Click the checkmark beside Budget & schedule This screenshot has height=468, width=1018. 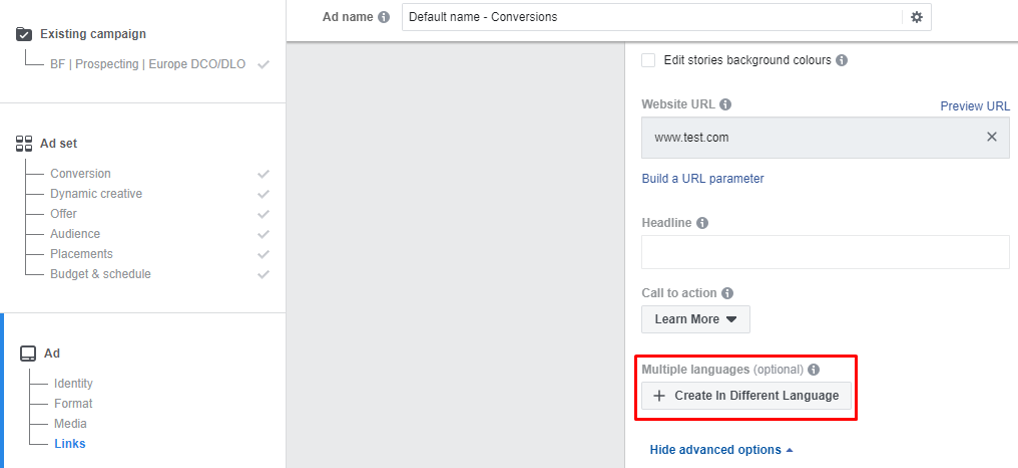coord(263,275)
